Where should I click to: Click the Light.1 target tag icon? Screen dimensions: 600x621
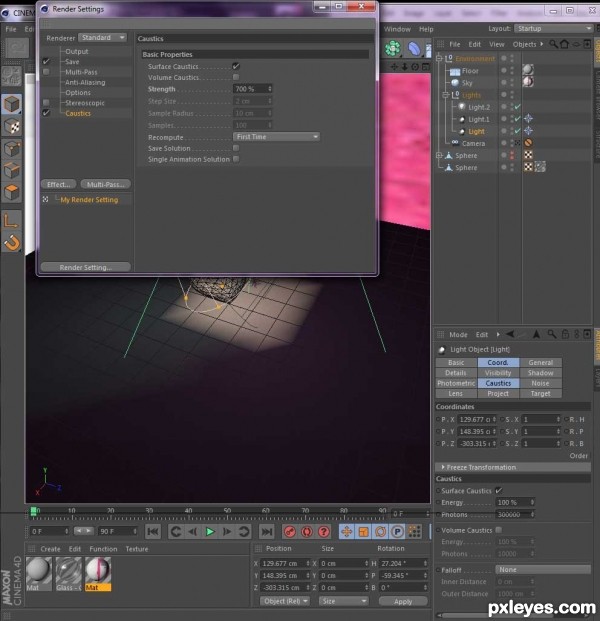click(x=528, y=119)
